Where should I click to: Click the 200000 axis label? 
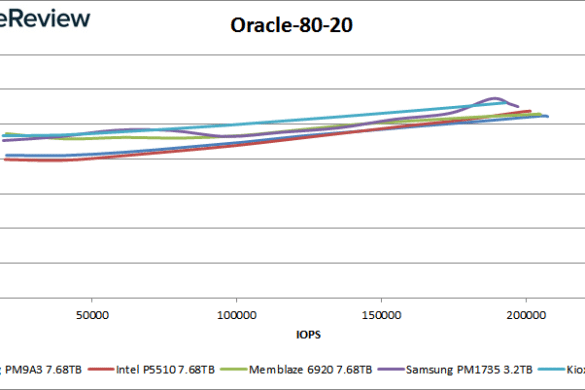(x=526, y=315)
